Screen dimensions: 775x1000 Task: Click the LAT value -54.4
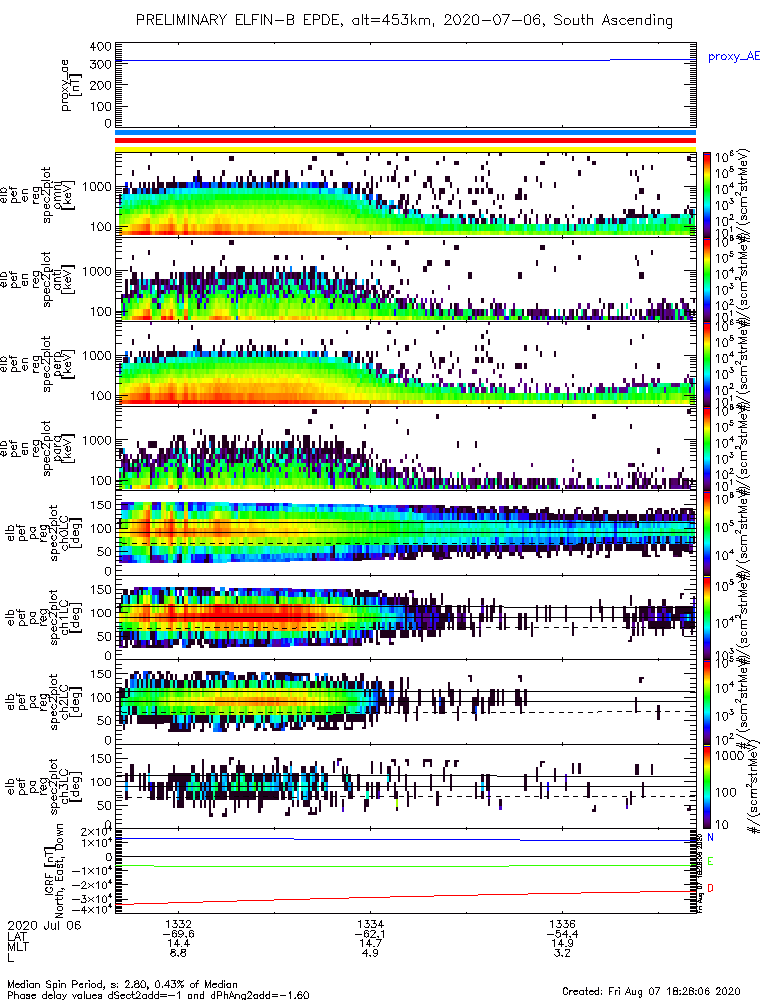coord(563,934)
